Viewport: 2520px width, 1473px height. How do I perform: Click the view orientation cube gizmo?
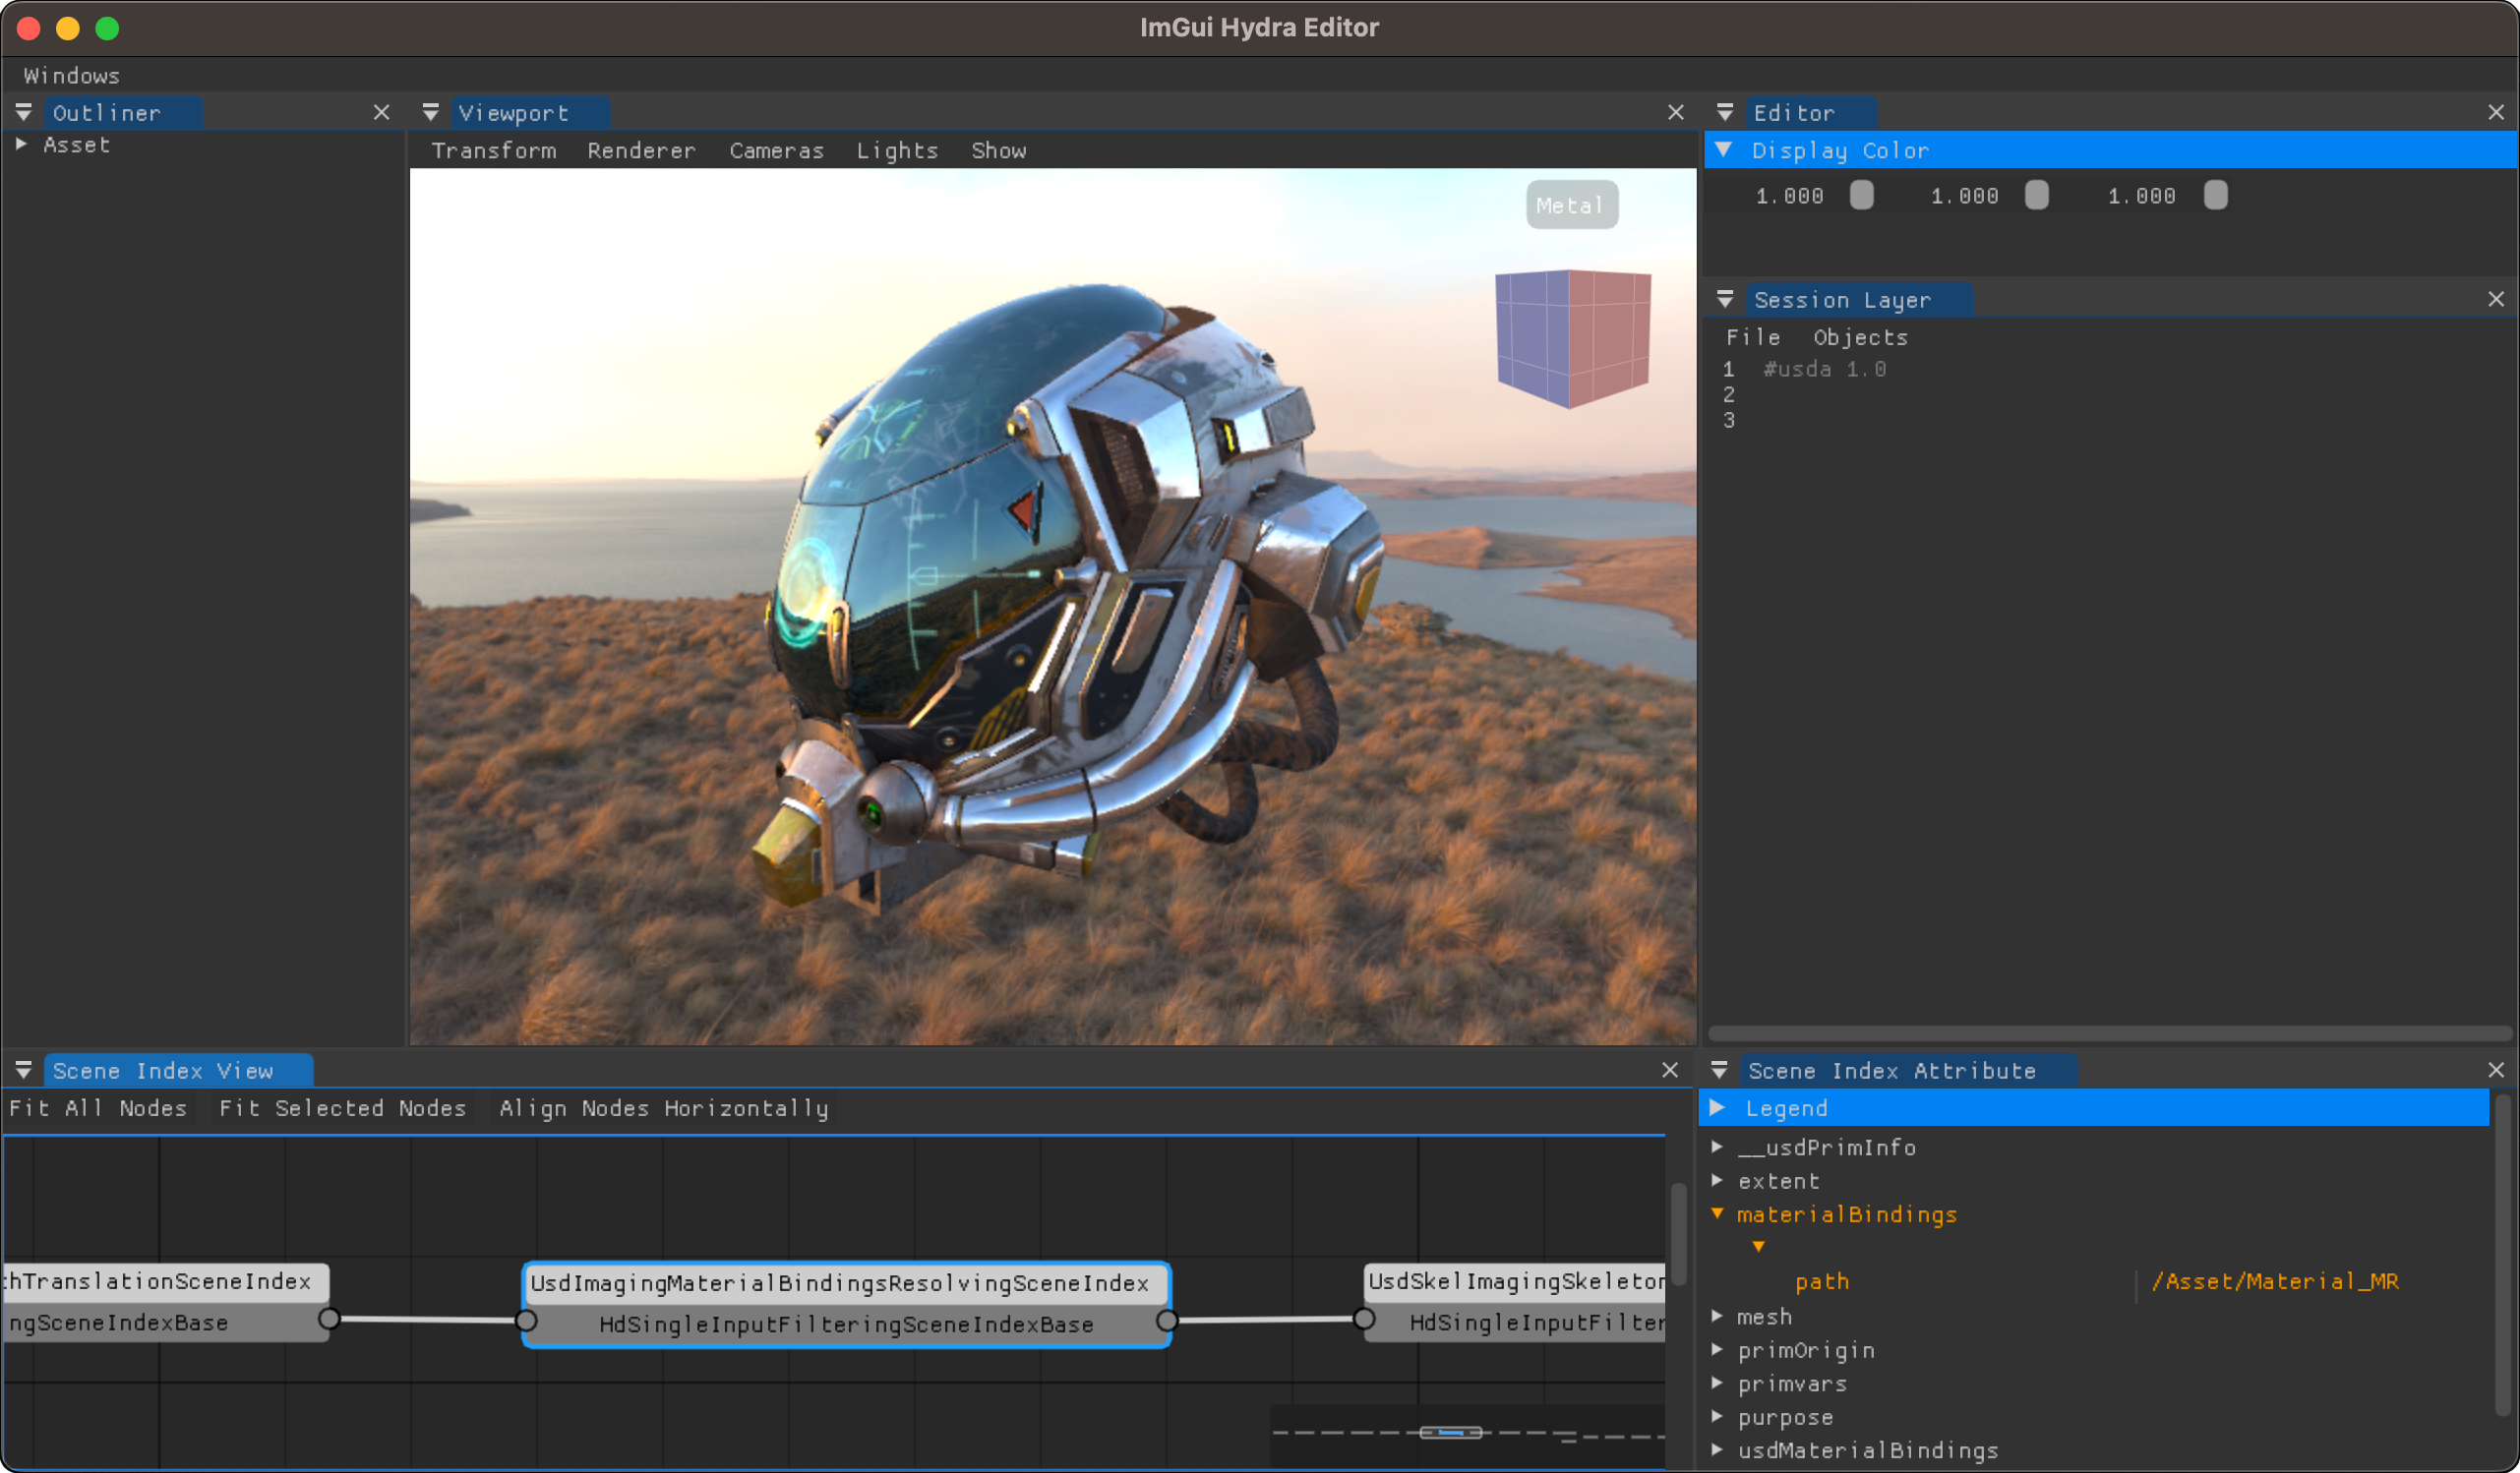(x=1572, y=338)
